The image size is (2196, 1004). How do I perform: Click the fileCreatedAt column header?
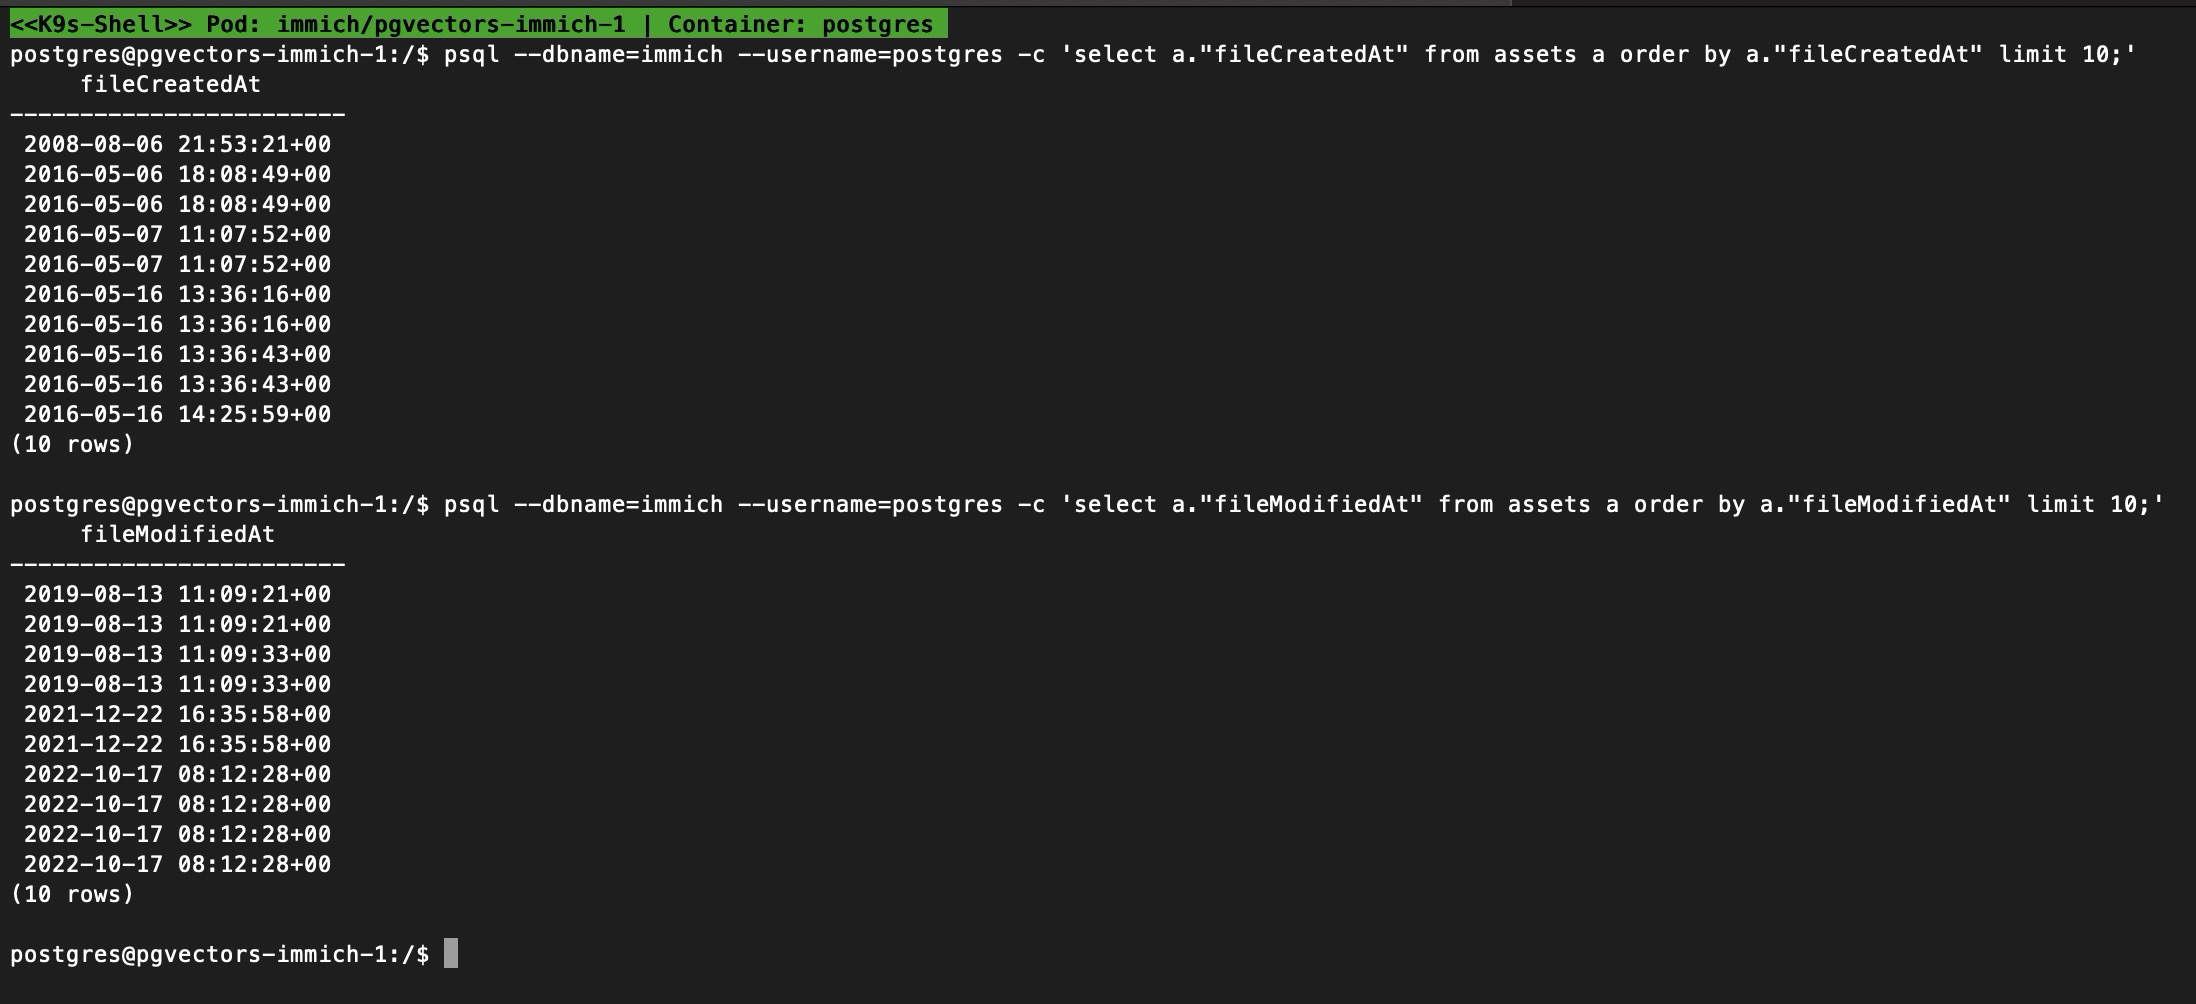pyautogui.click(x=171, y=85)
